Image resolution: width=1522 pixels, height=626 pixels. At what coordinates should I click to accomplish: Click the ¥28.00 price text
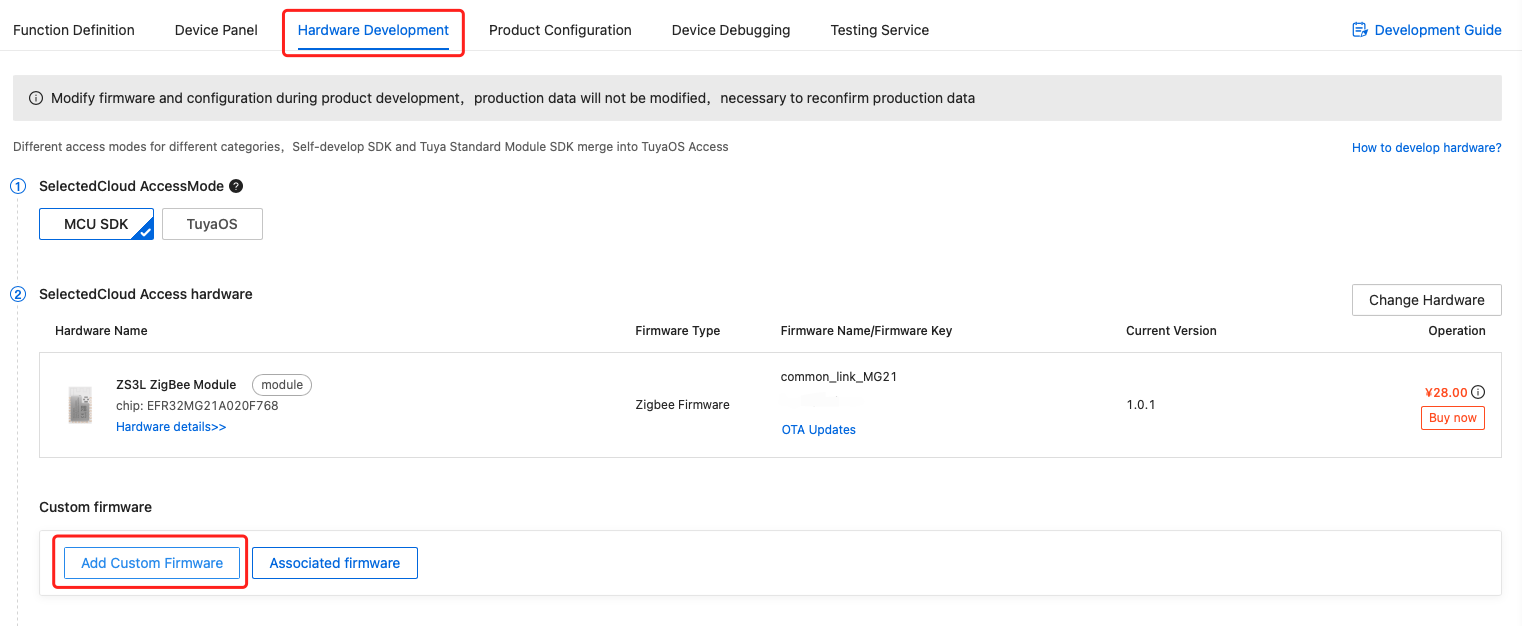tap(1446, 392)
